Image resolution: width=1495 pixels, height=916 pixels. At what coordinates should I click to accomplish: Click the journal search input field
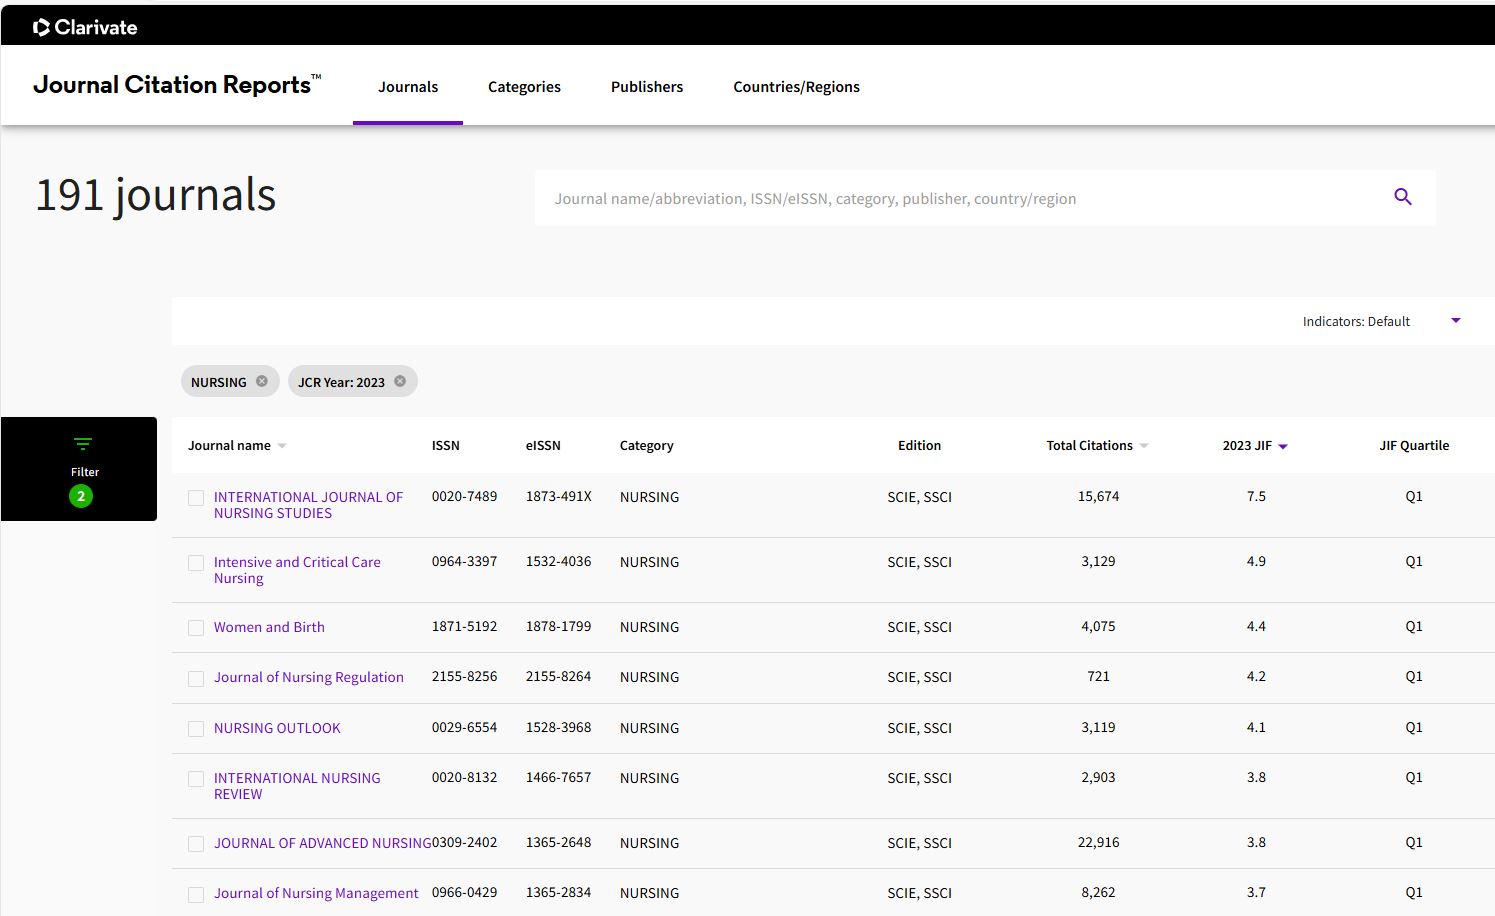point(960,198)
